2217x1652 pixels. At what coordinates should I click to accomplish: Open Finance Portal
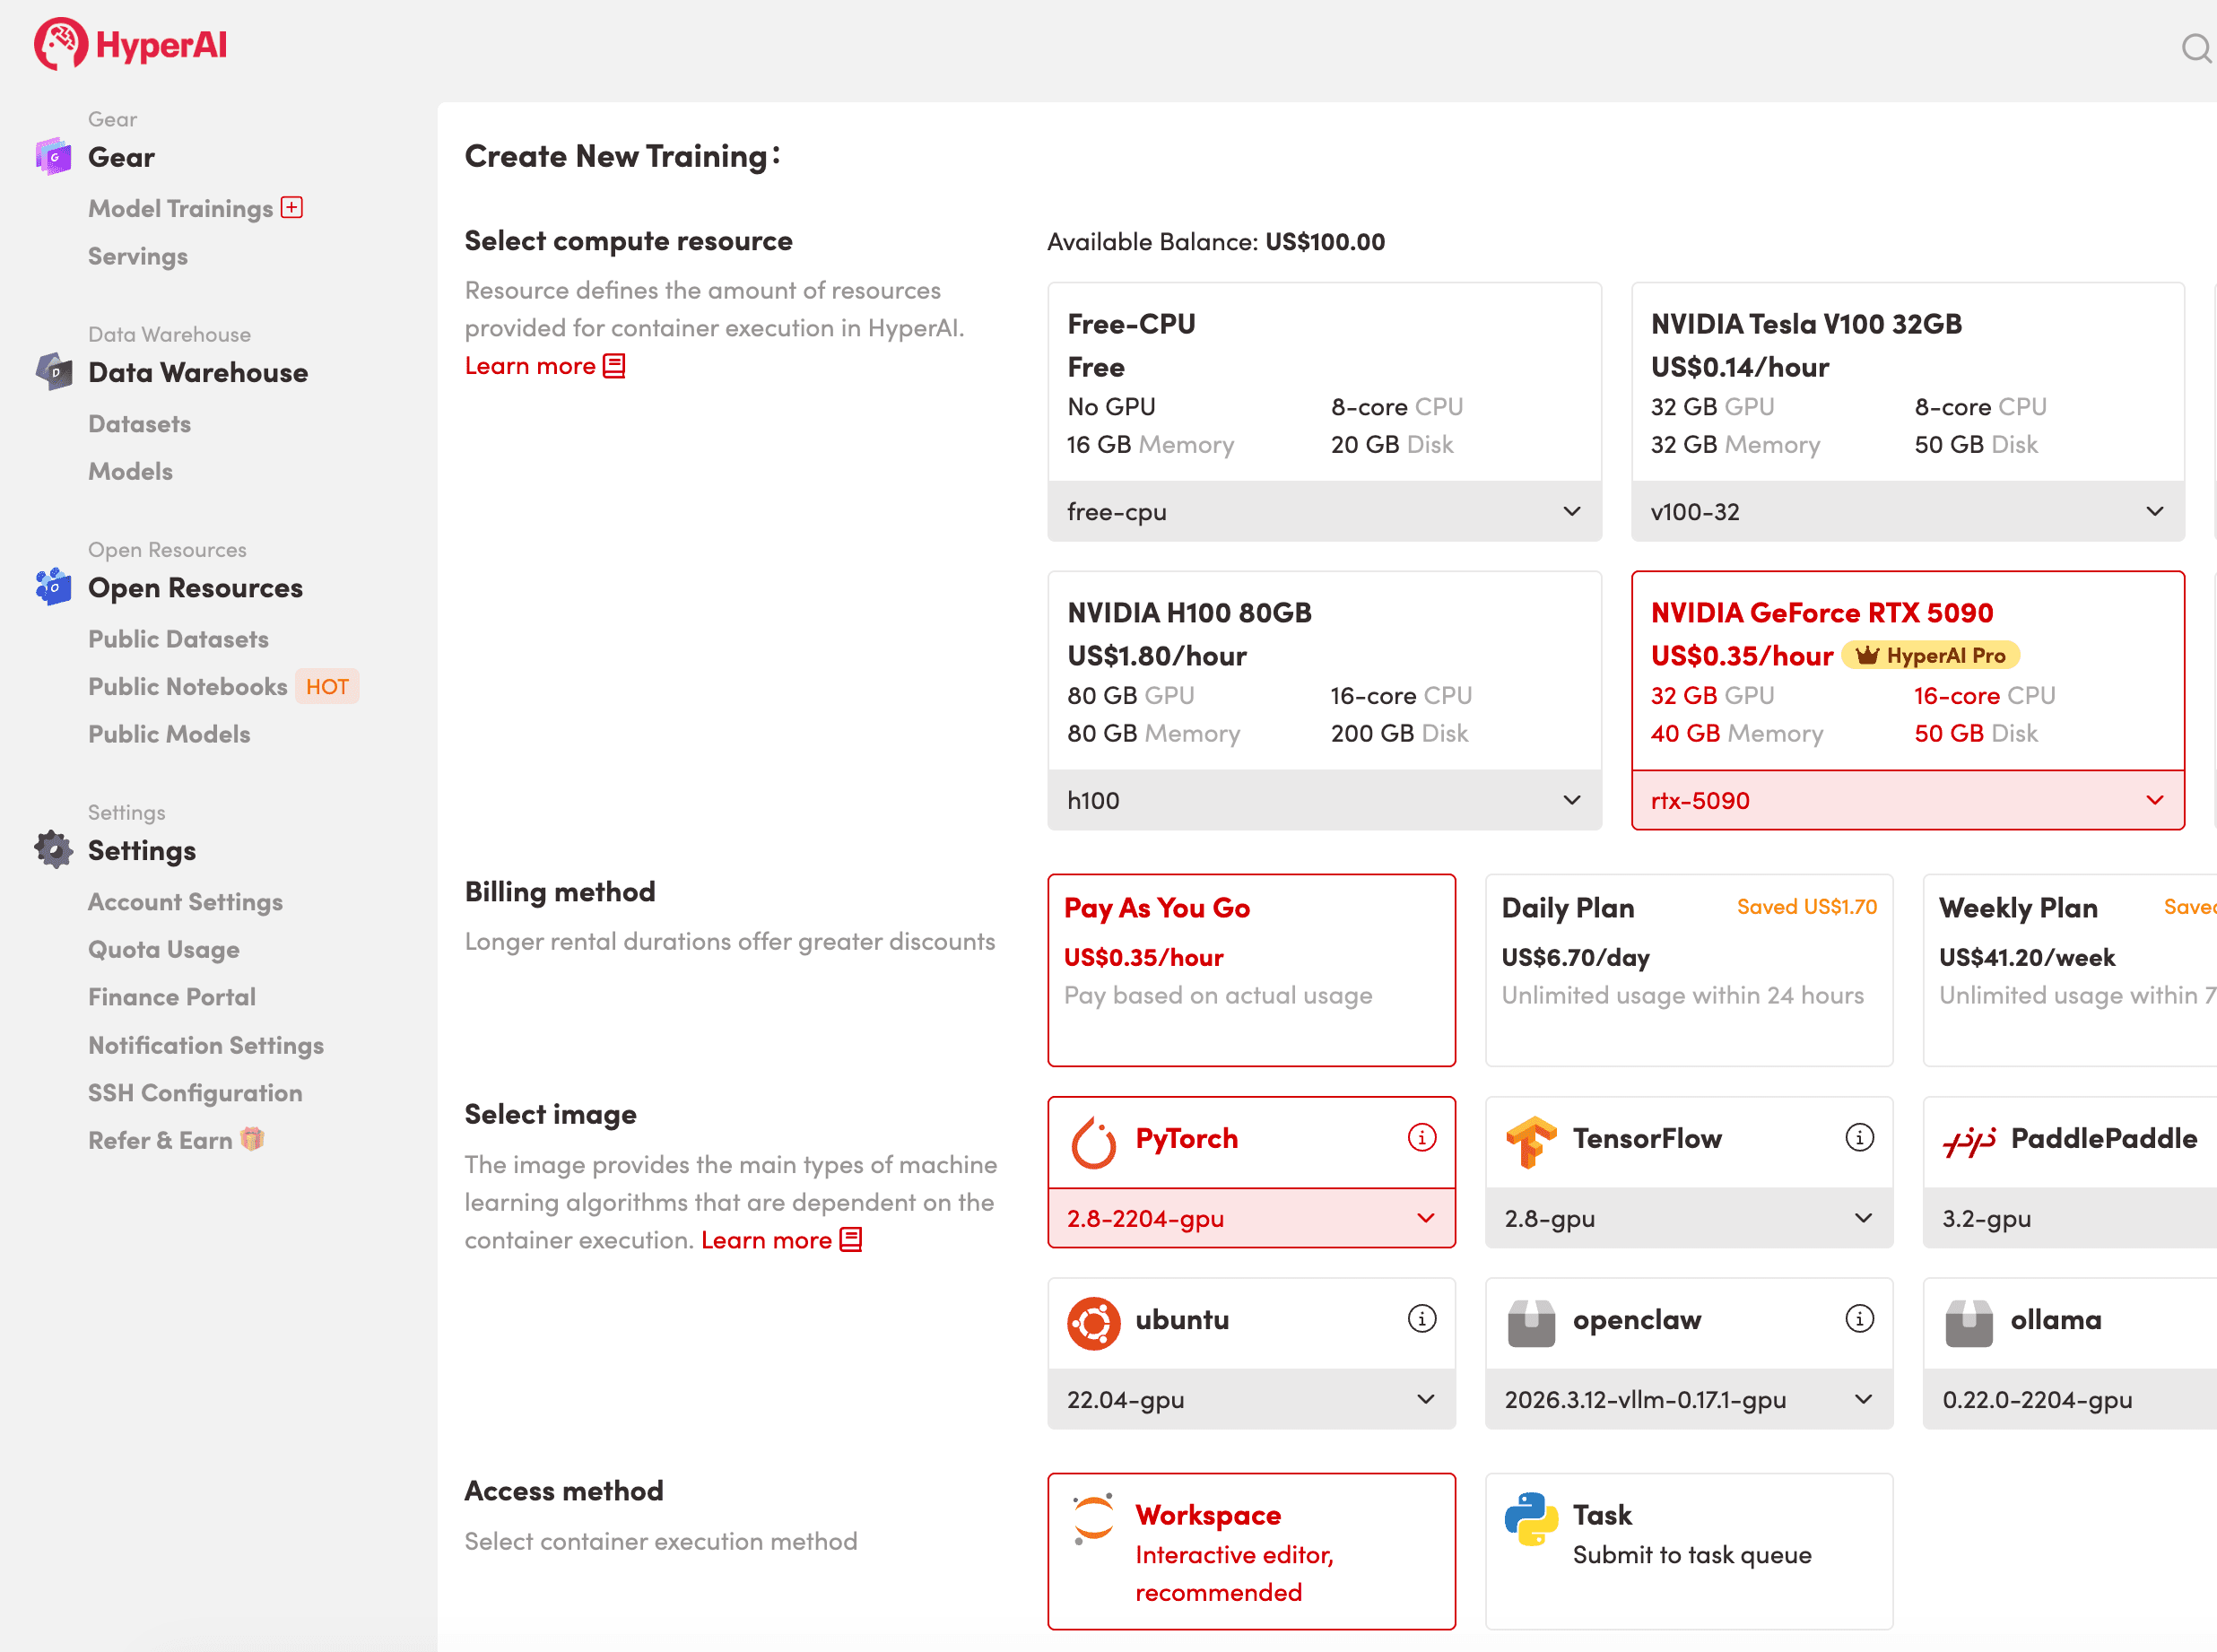pyautogui.click(x=172, y=997)
